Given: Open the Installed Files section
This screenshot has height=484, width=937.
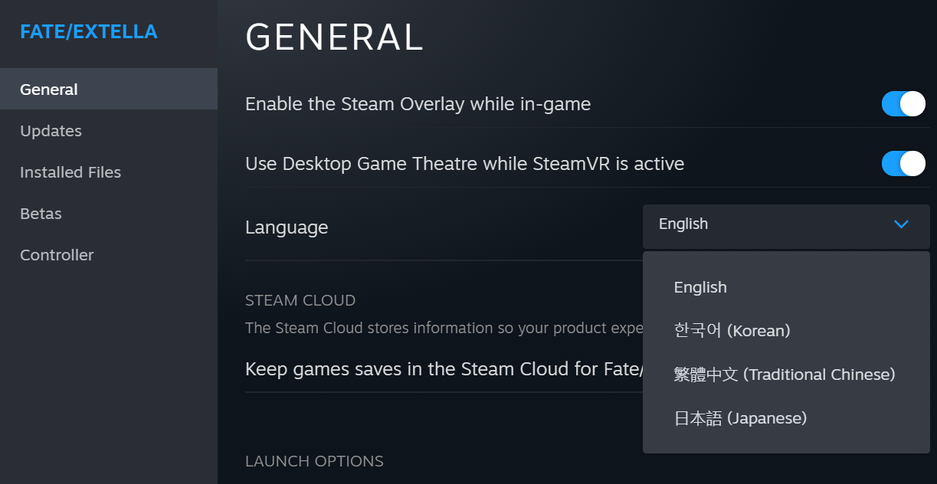Looking at the screenshot, I should point(70,173).
